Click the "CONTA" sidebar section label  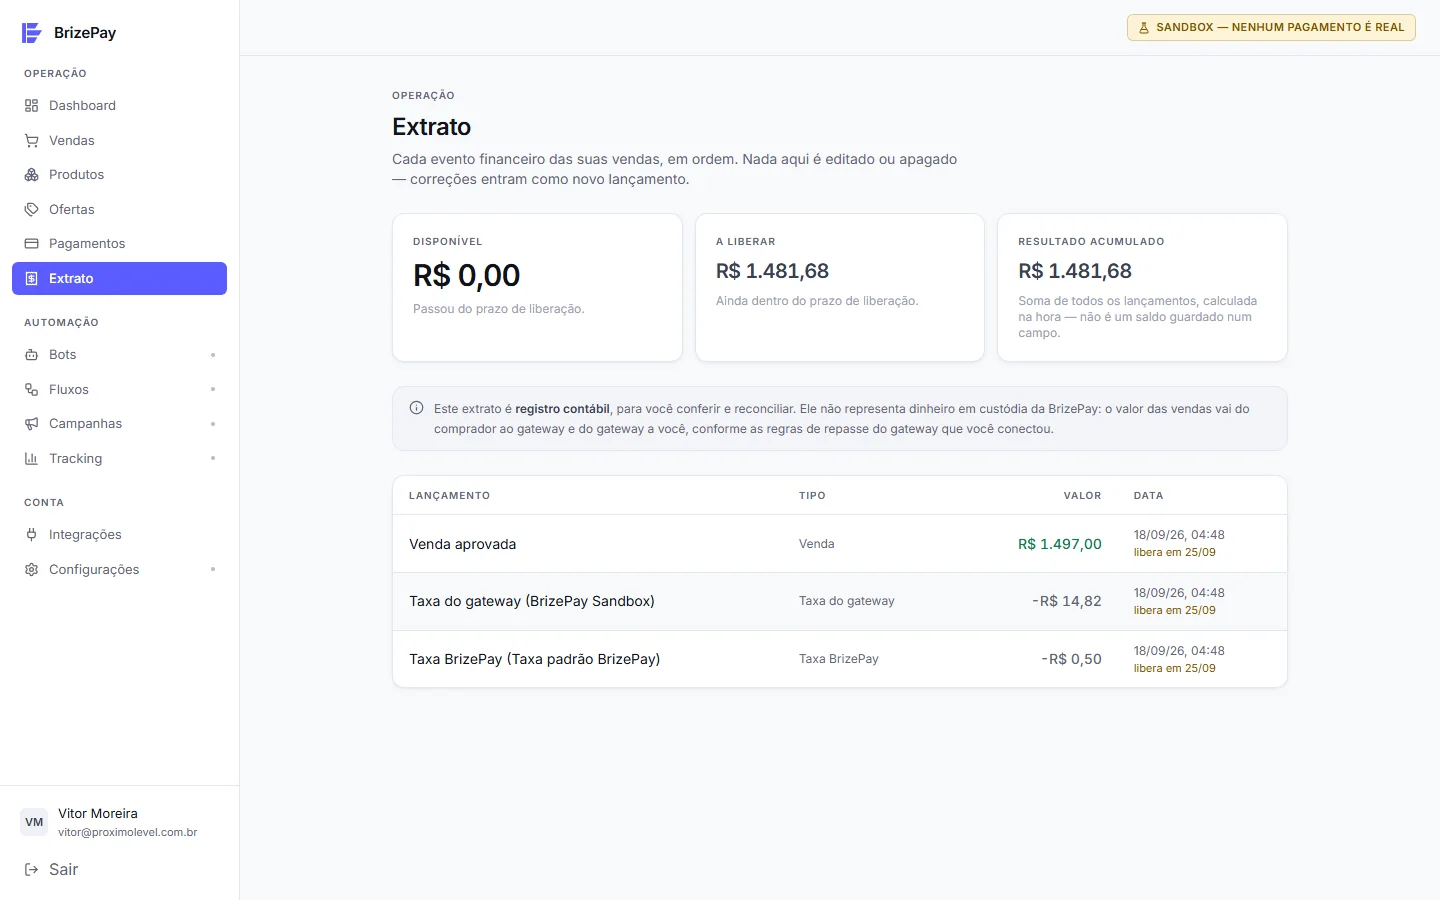[44, 503]
